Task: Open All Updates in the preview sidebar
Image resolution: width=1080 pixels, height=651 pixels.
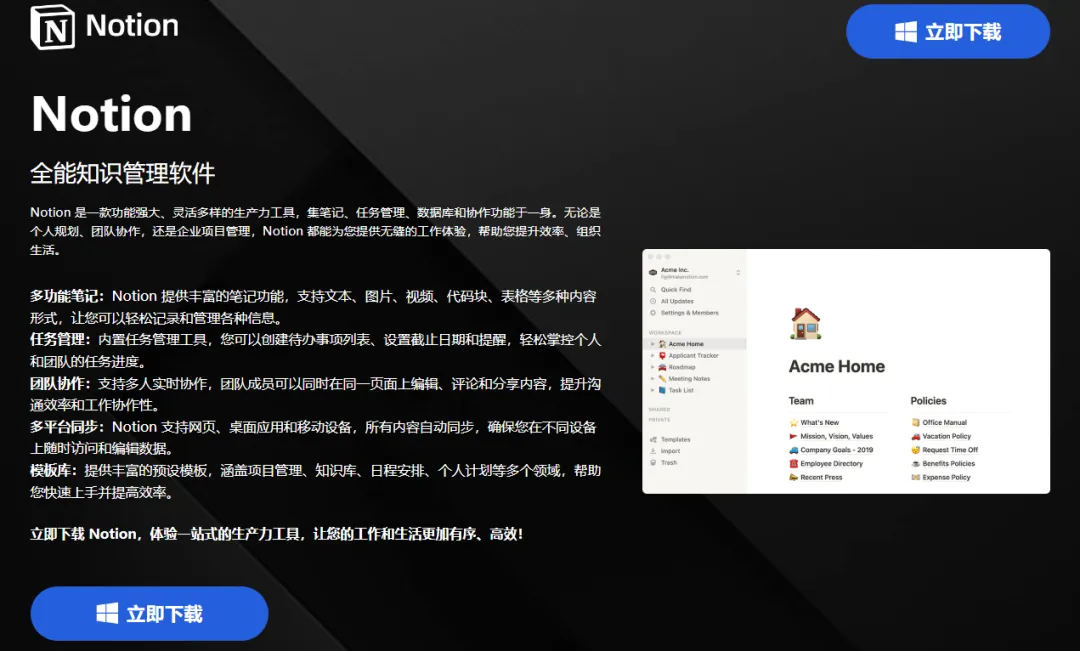Action: (x=672, y=301)
